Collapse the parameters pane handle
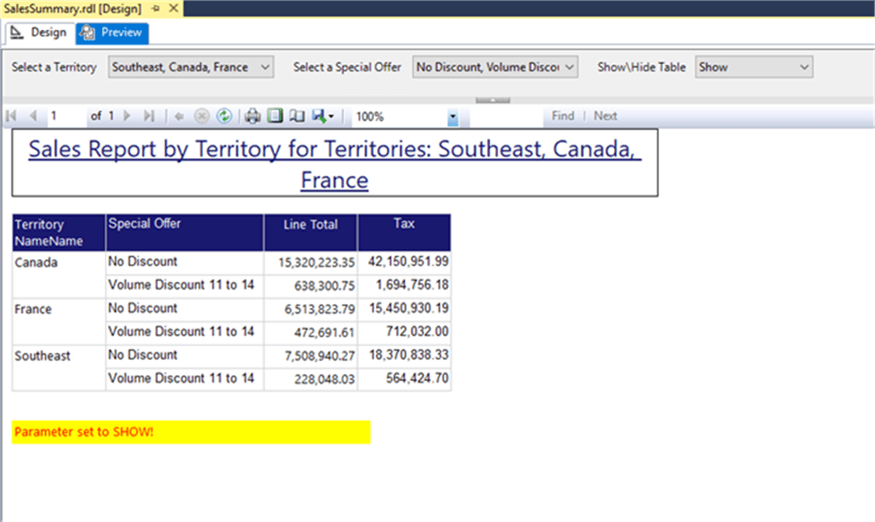The width and height of the screenshot is (875, 522). point(493,100)
